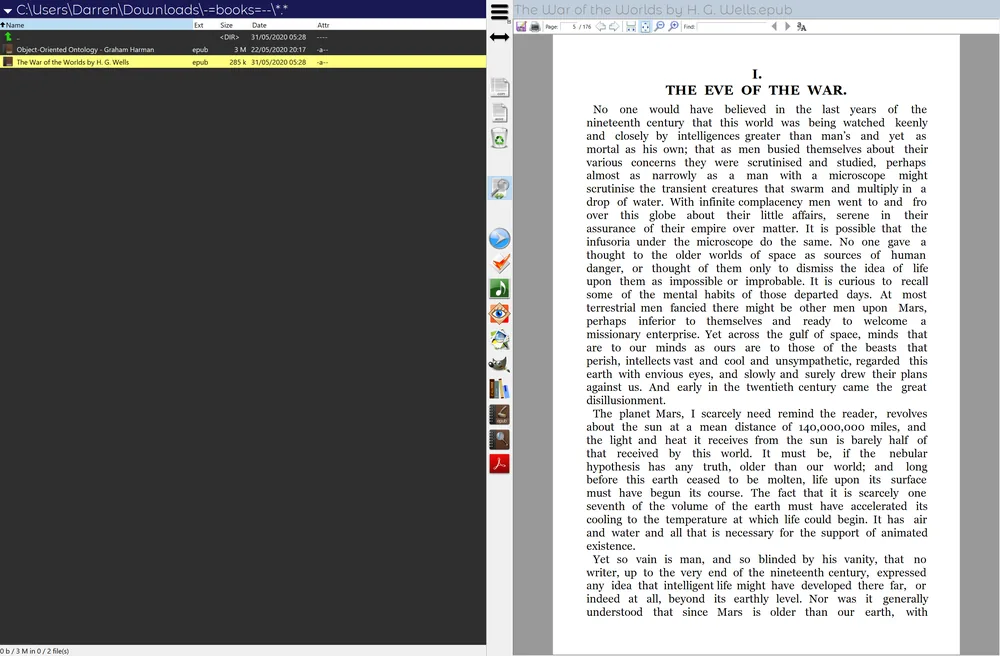
Task: Click the fit width icon
Action: tap(631, 27)
